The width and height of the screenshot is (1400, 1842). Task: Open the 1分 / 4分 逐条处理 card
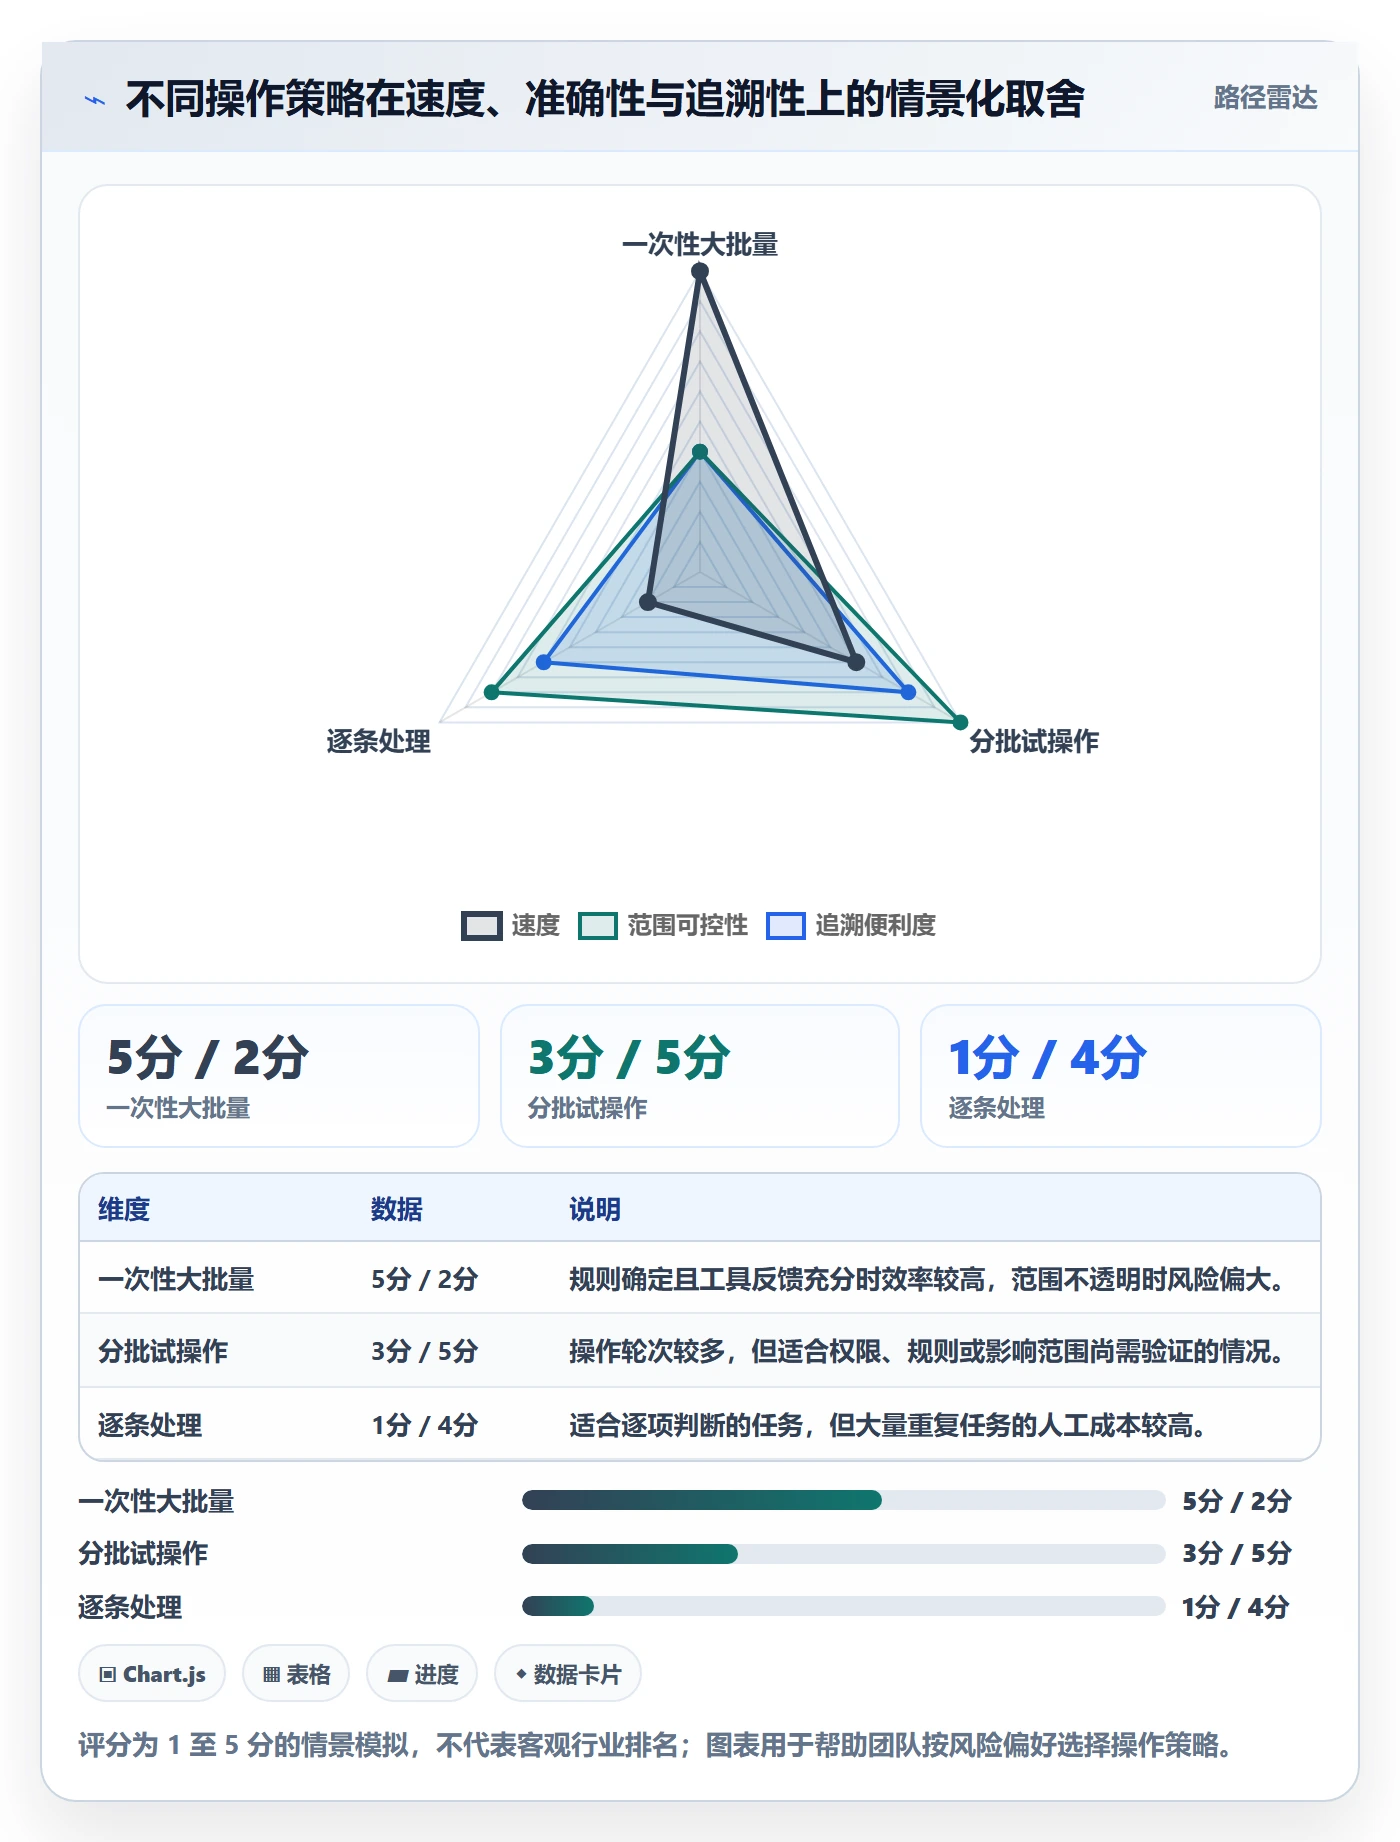pos(1121,1076)
